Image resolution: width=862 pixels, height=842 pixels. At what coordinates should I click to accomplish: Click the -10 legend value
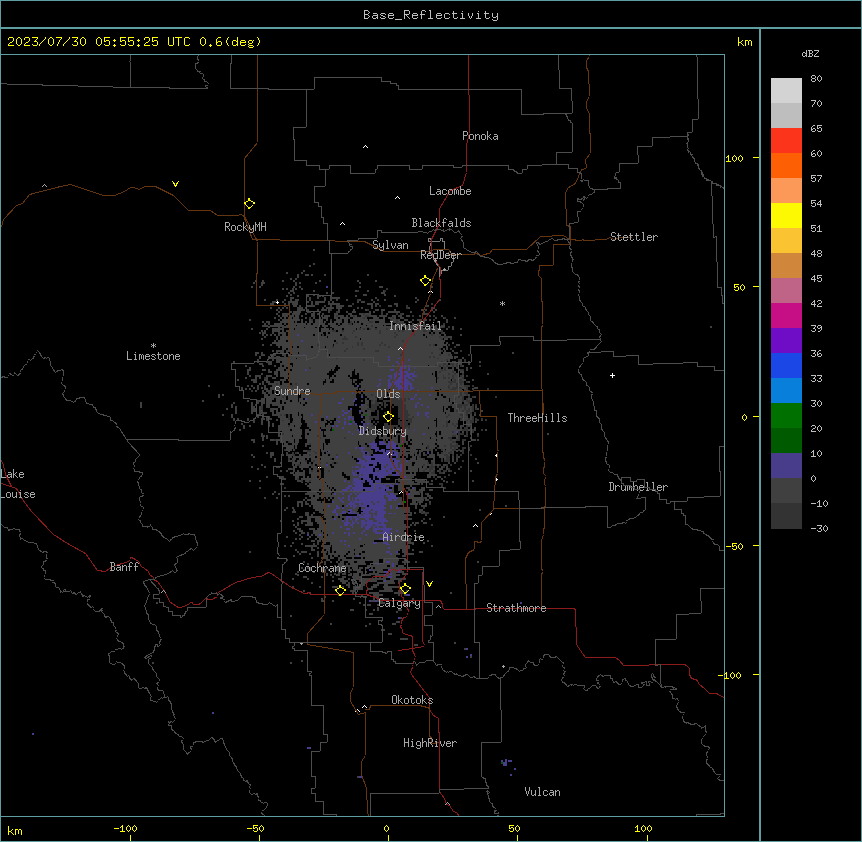pos(819,503)
